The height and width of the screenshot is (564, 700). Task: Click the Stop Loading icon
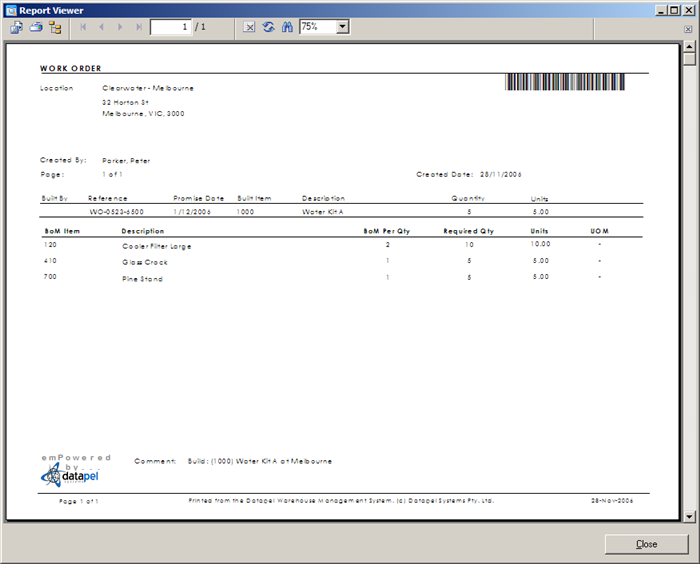click(250, 27)
